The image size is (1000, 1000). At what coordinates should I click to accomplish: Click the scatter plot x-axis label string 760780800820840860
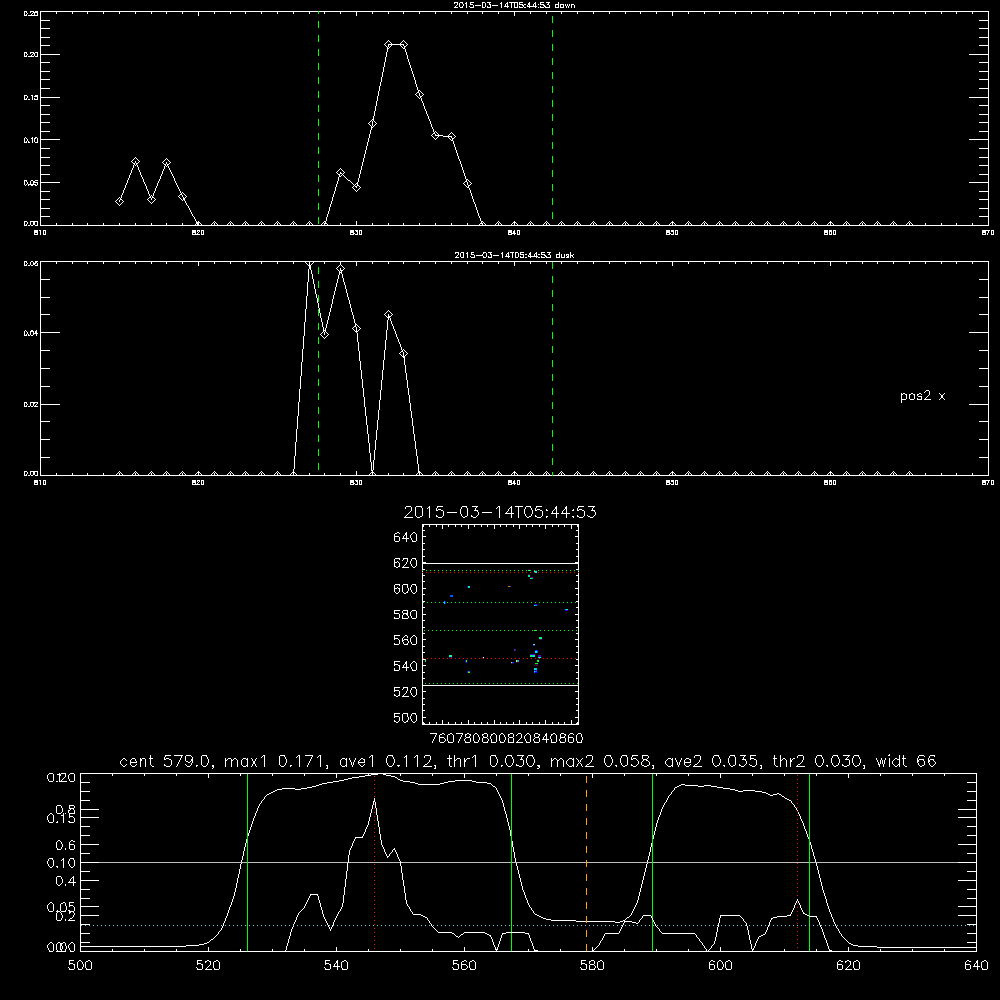506,739
